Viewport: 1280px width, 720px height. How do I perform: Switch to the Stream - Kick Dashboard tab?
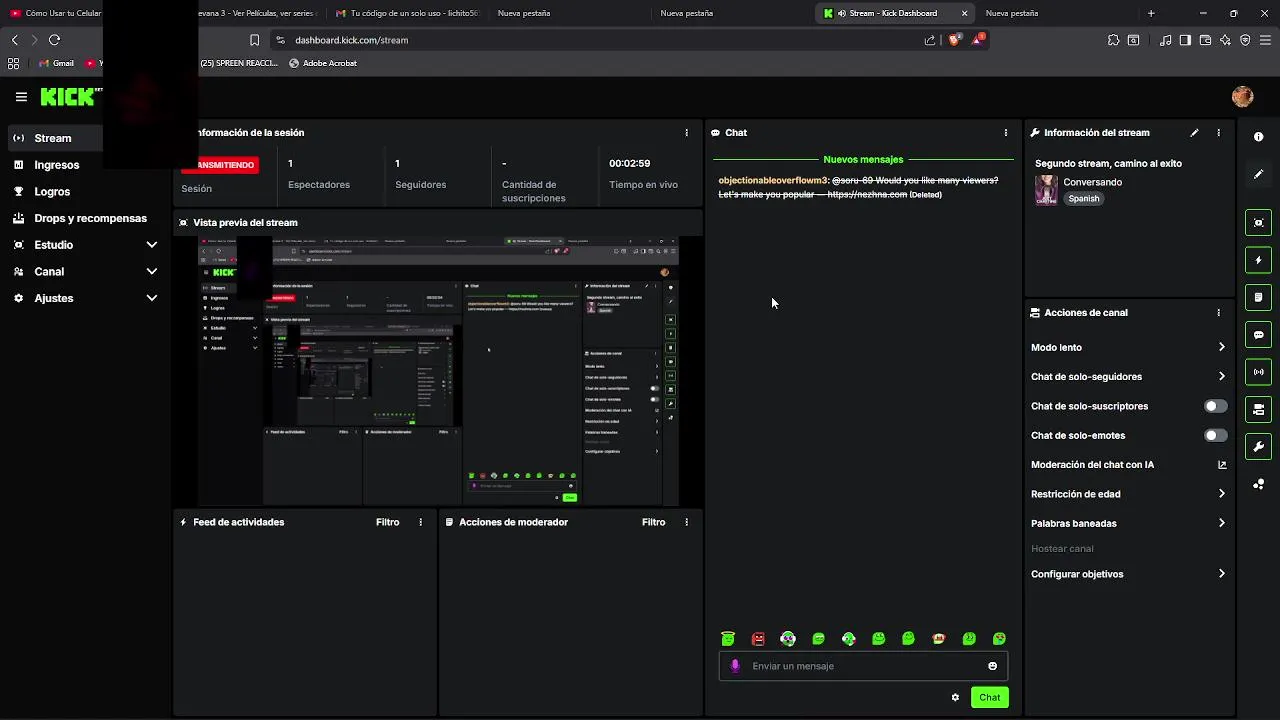[x=895, y=13]
